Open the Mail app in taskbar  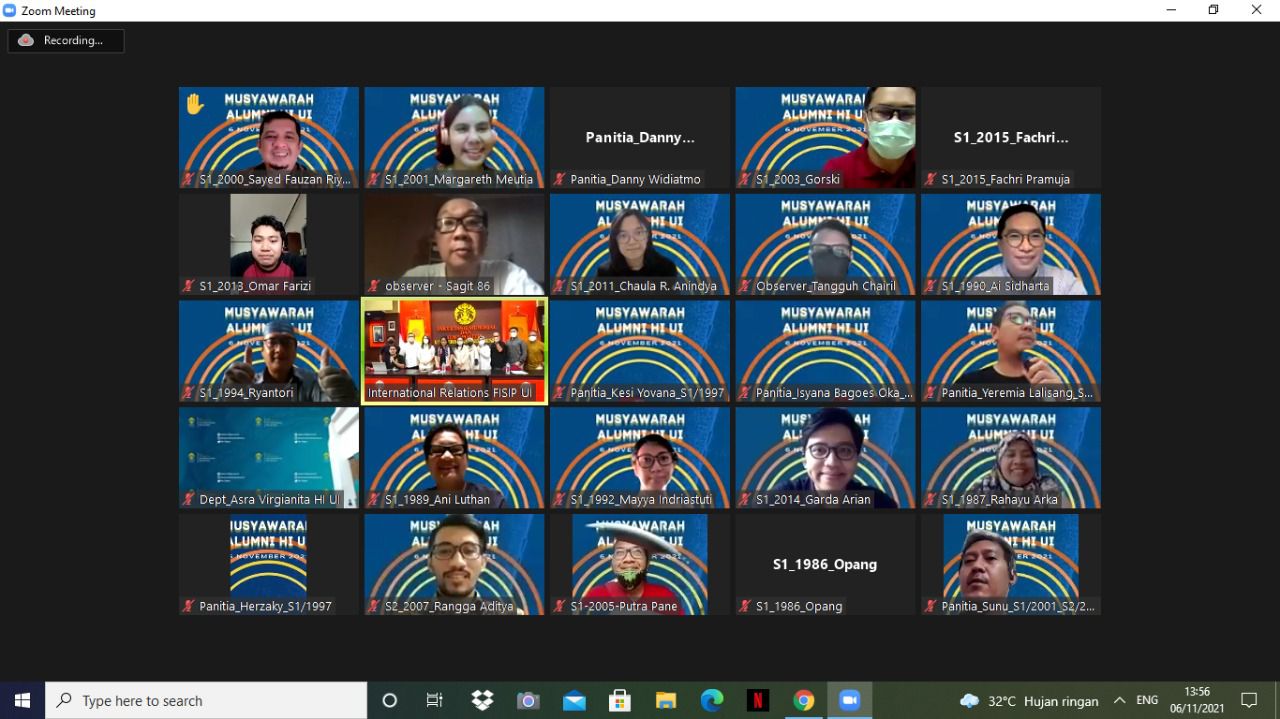tap(574, 700)
